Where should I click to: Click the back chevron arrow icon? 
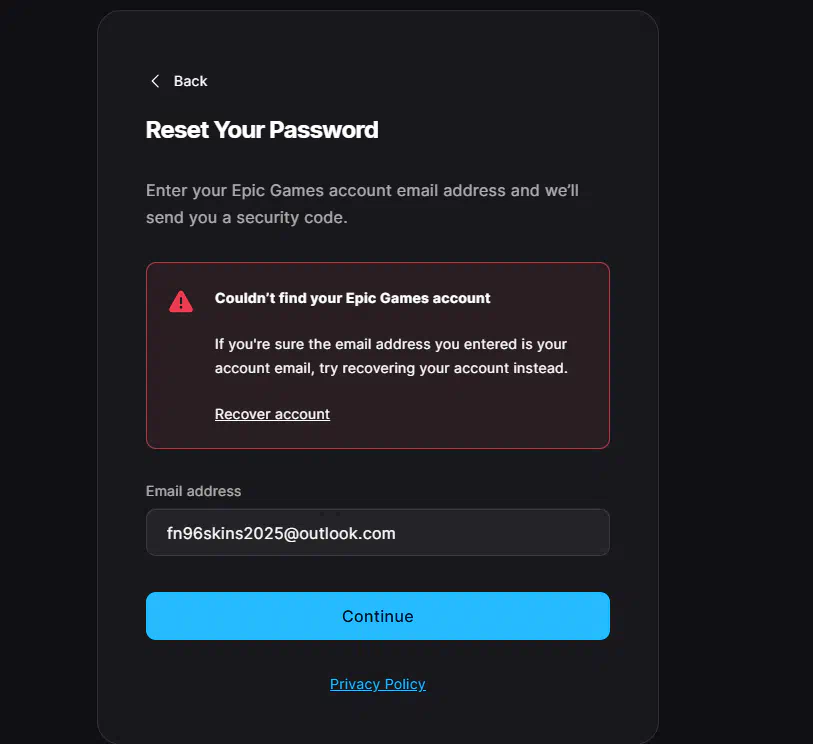(155, 81)
